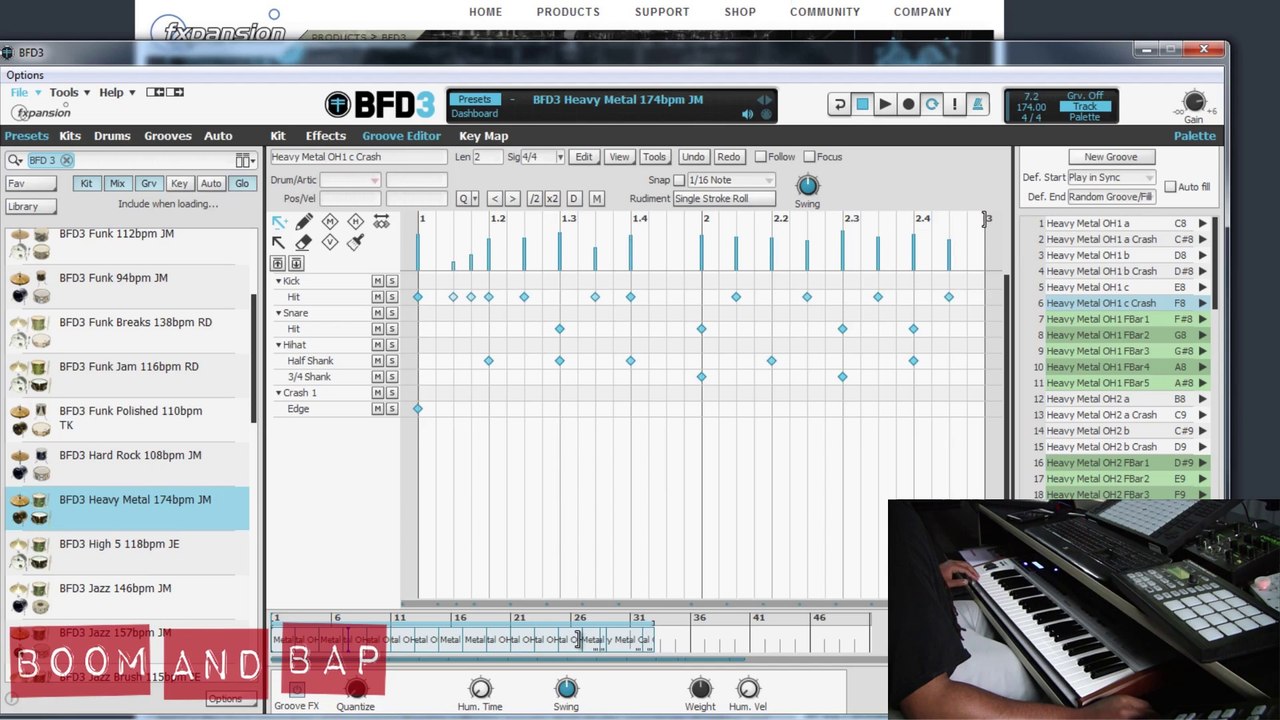Viewport: 1280px width, 720px height.
Task: Toggle the Grv include-when-loading filter
Action: (148, 183)
